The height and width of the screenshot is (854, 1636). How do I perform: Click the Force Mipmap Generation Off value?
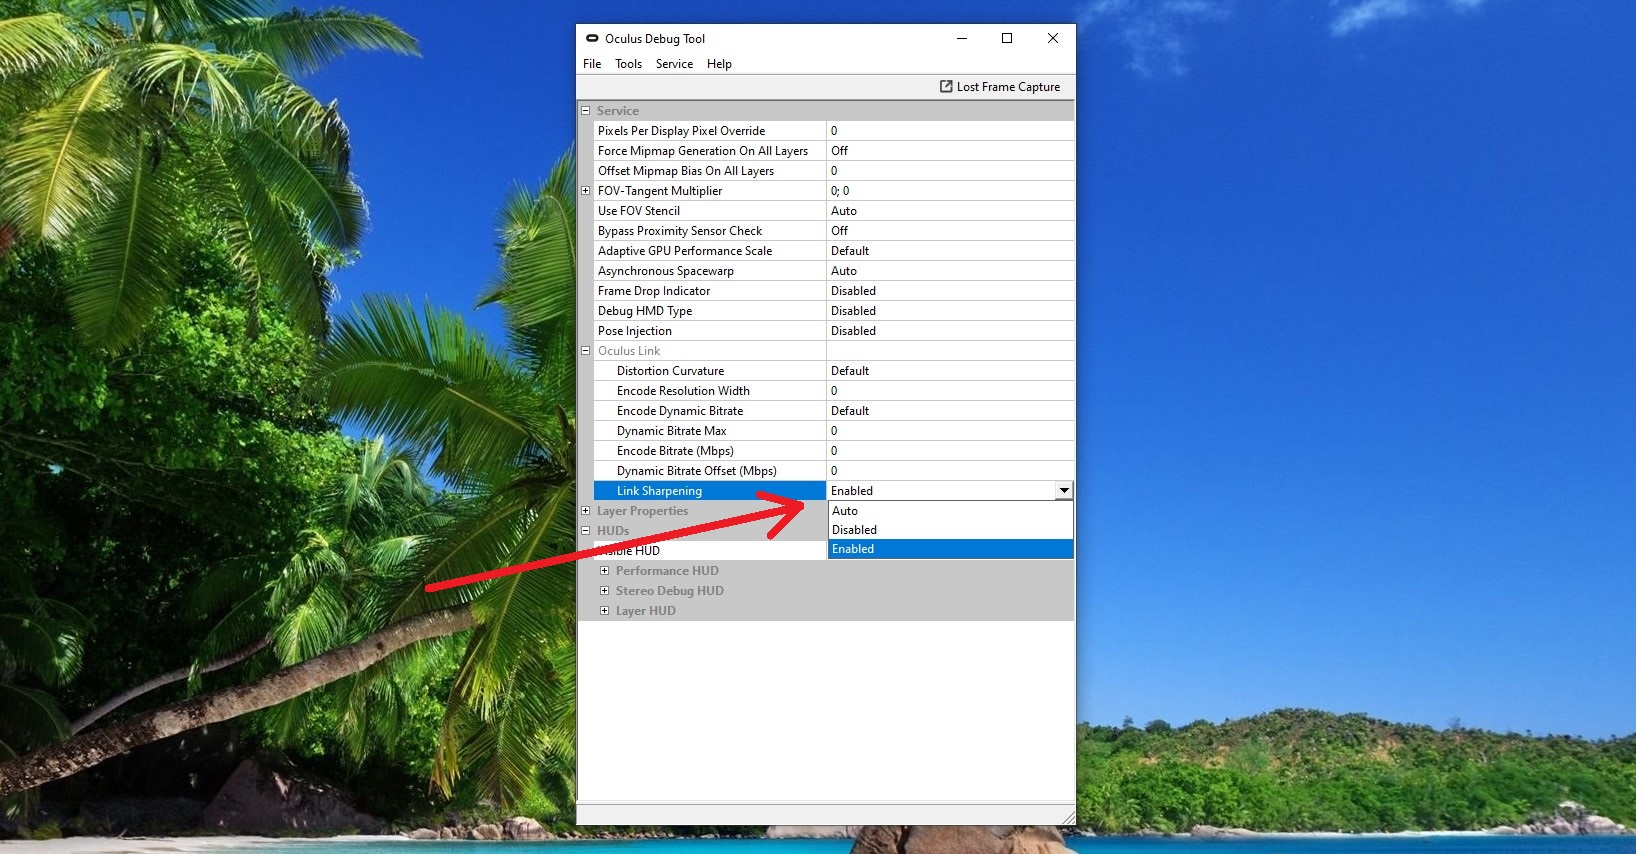(x=950, y=151)
